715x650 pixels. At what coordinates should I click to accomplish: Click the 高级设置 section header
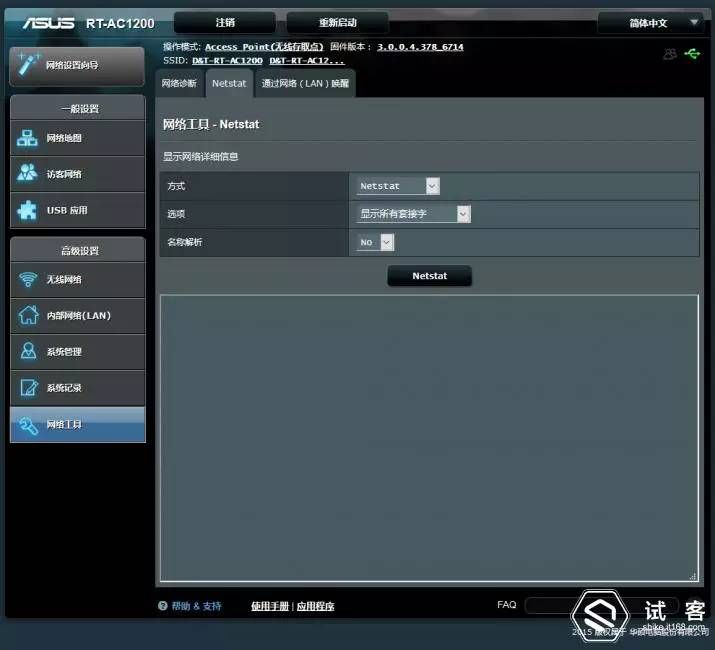coord(78,250)
